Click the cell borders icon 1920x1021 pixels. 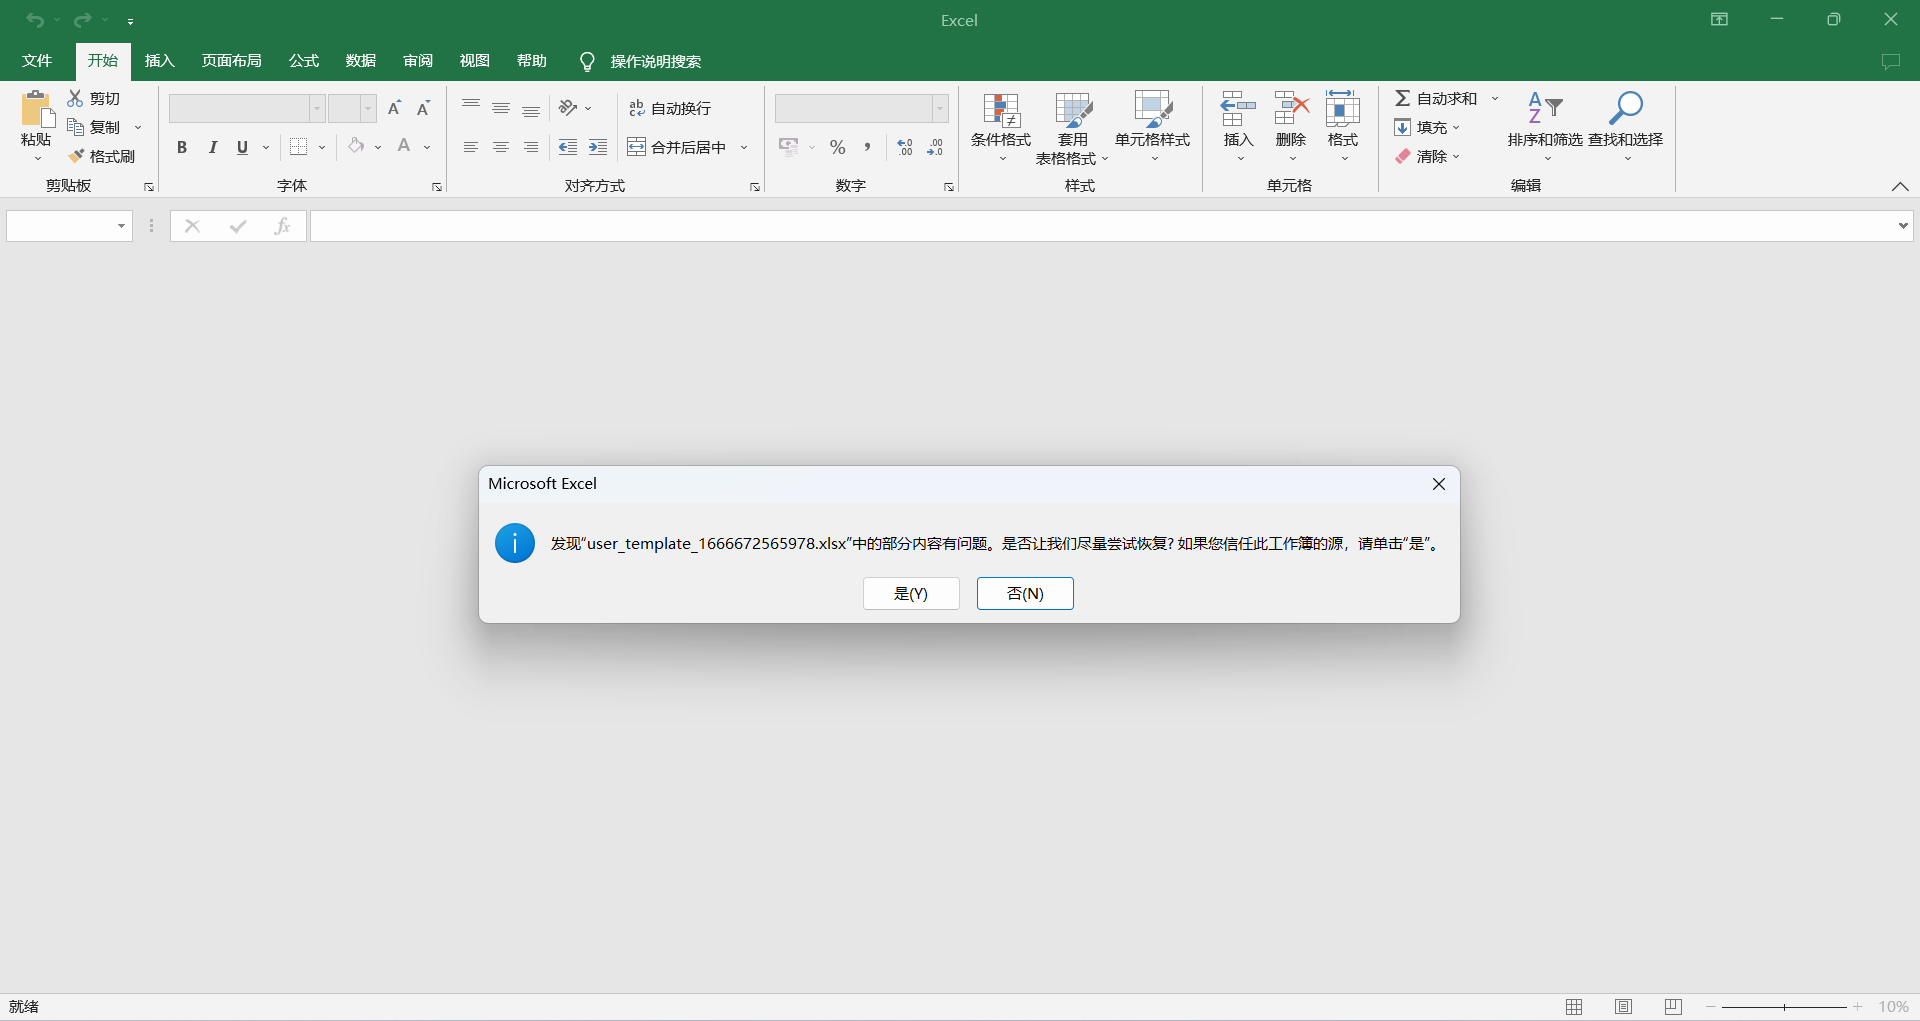click(x=298, y=147)
